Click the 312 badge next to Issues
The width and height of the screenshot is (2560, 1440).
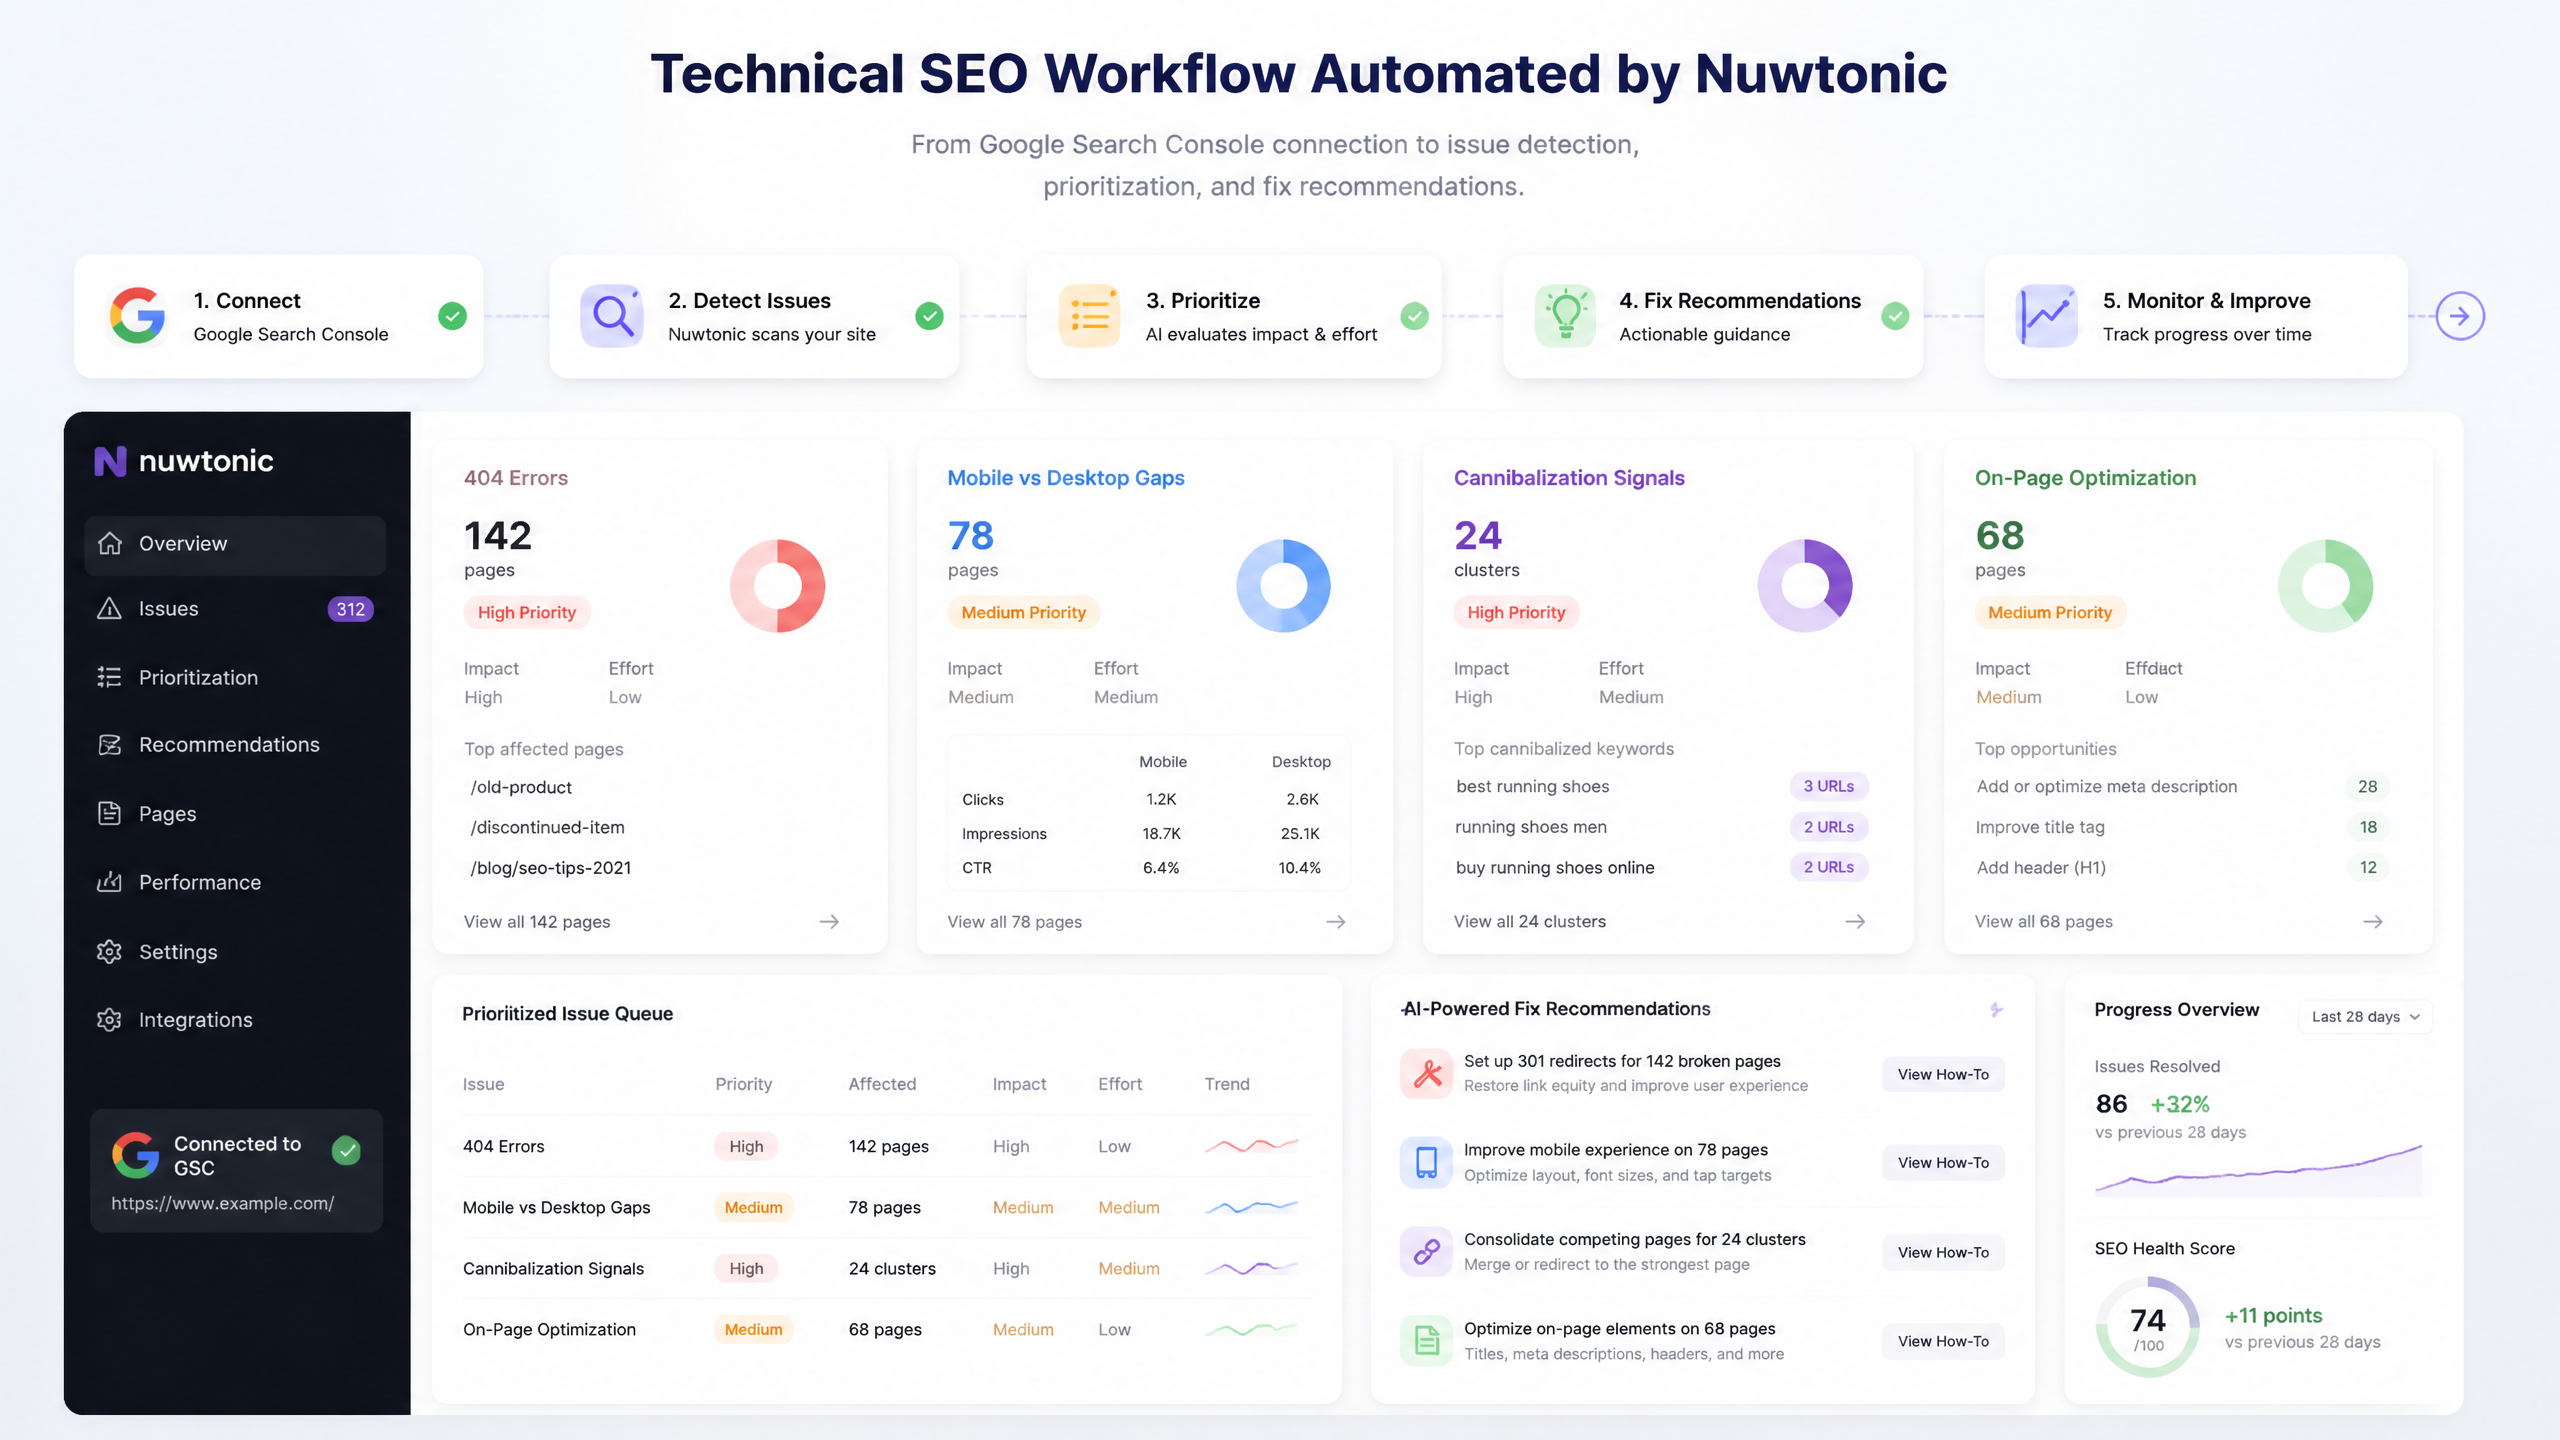click(350, 609)
